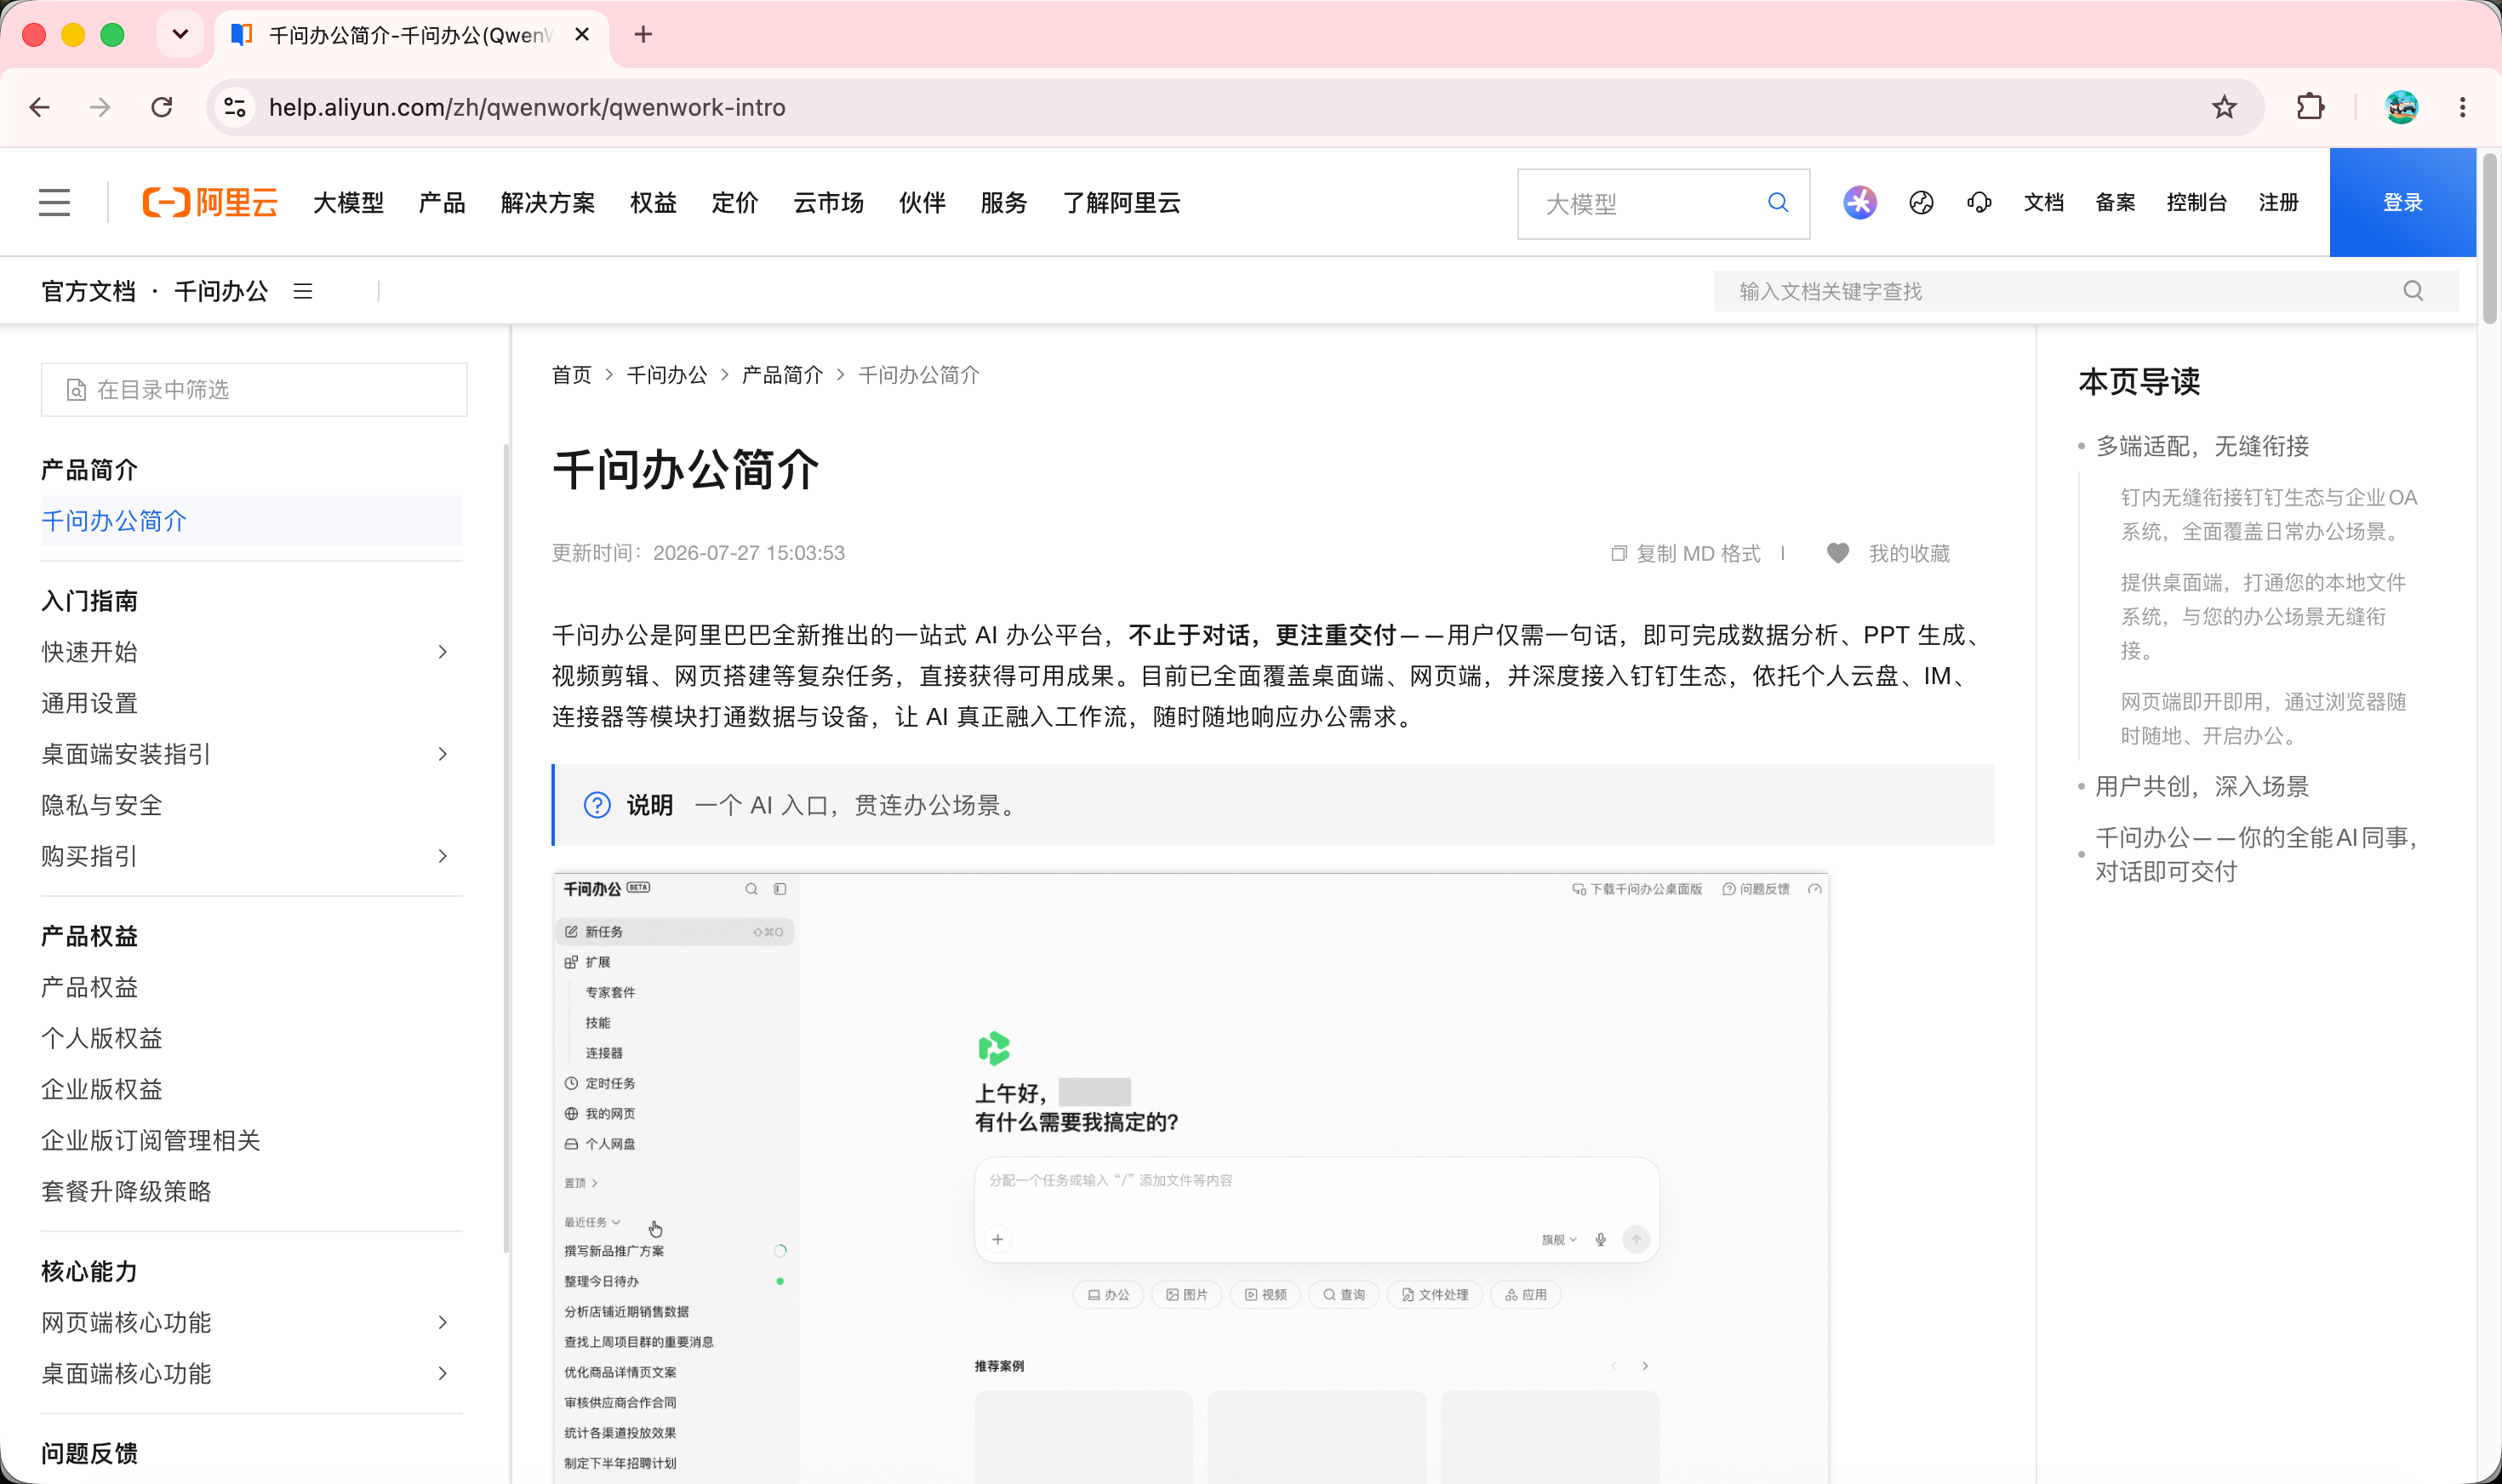Image resolution: width=2502 pixels, height=1484 pixels.
Task: Toggle the catalog list icon beside 千问办公
Action: (x=303, y=291)
